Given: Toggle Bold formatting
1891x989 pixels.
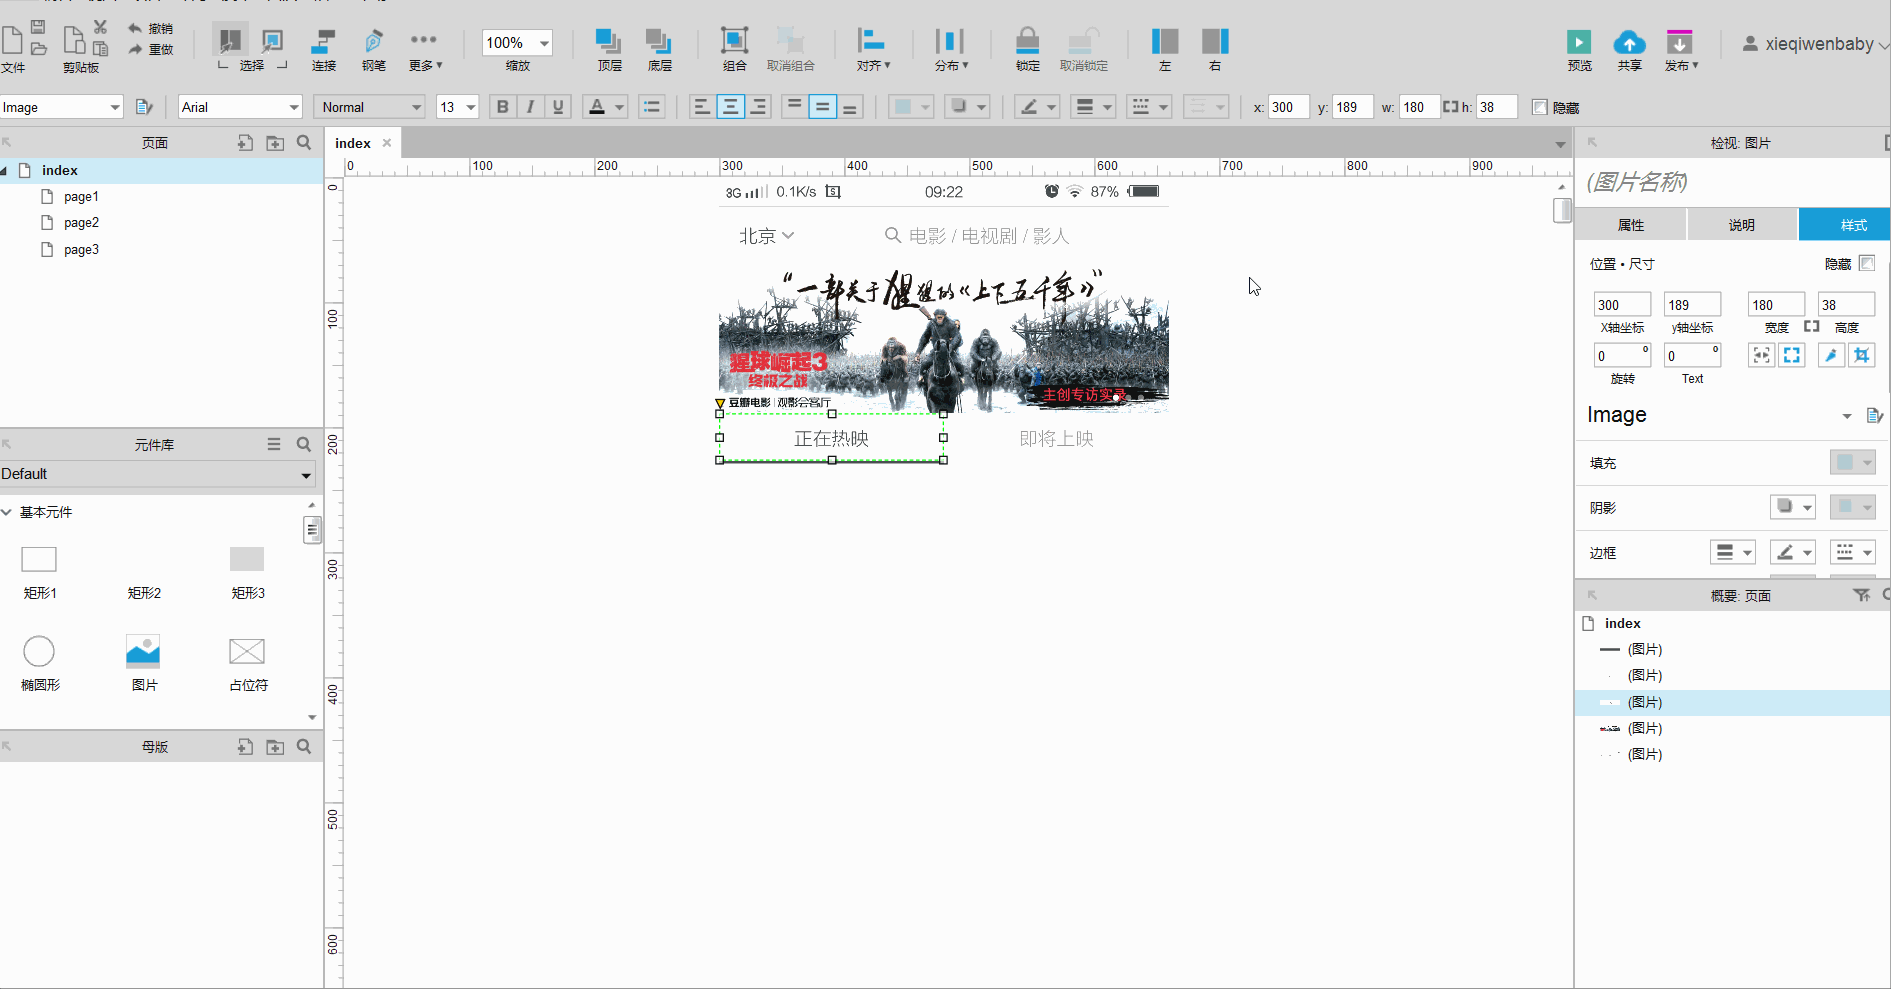Looking at the screenshot, I should 502,107.
